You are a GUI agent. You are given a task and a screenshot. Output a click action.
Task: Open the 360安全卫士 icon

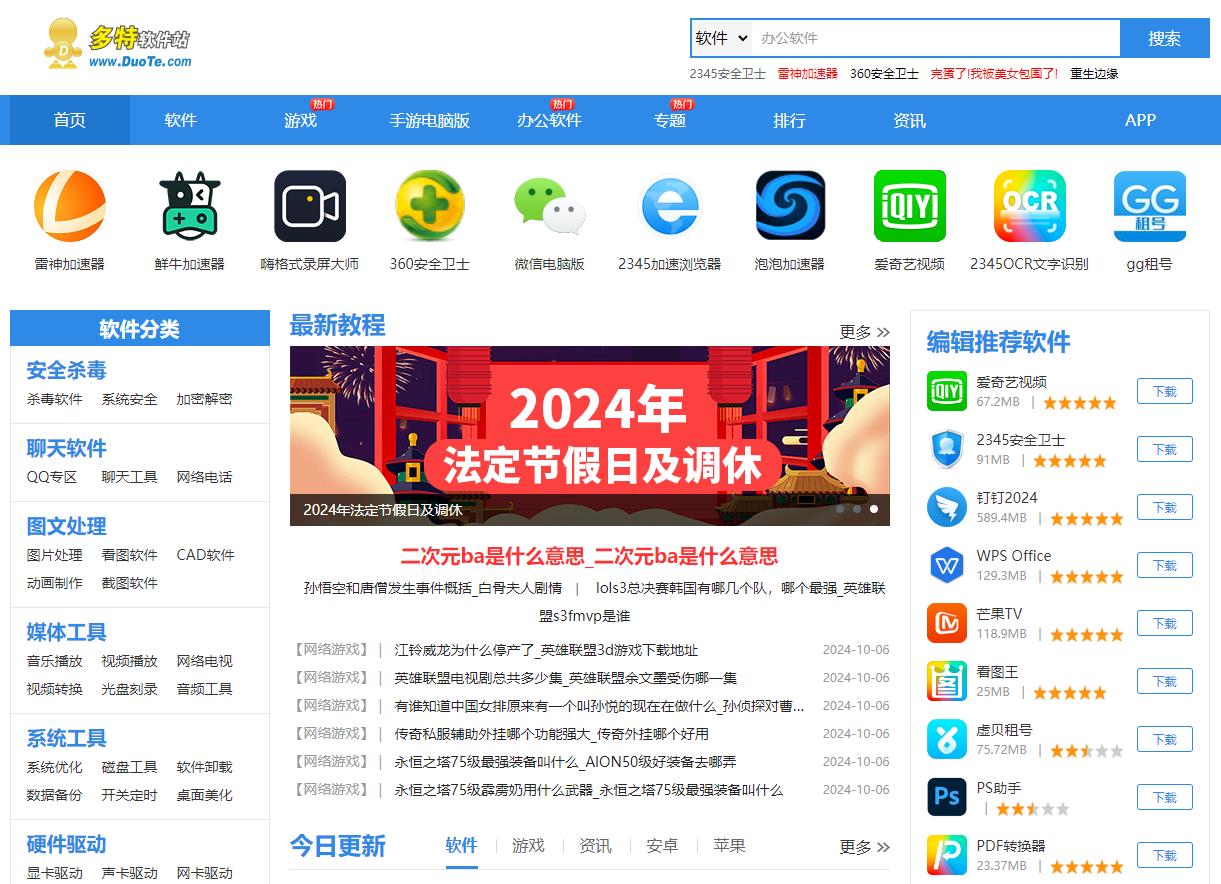tap(430, 206)
